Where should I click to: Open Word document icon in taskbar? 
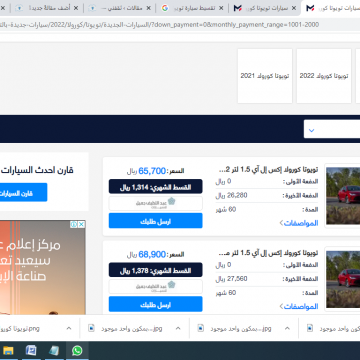(x=31, y=351)
